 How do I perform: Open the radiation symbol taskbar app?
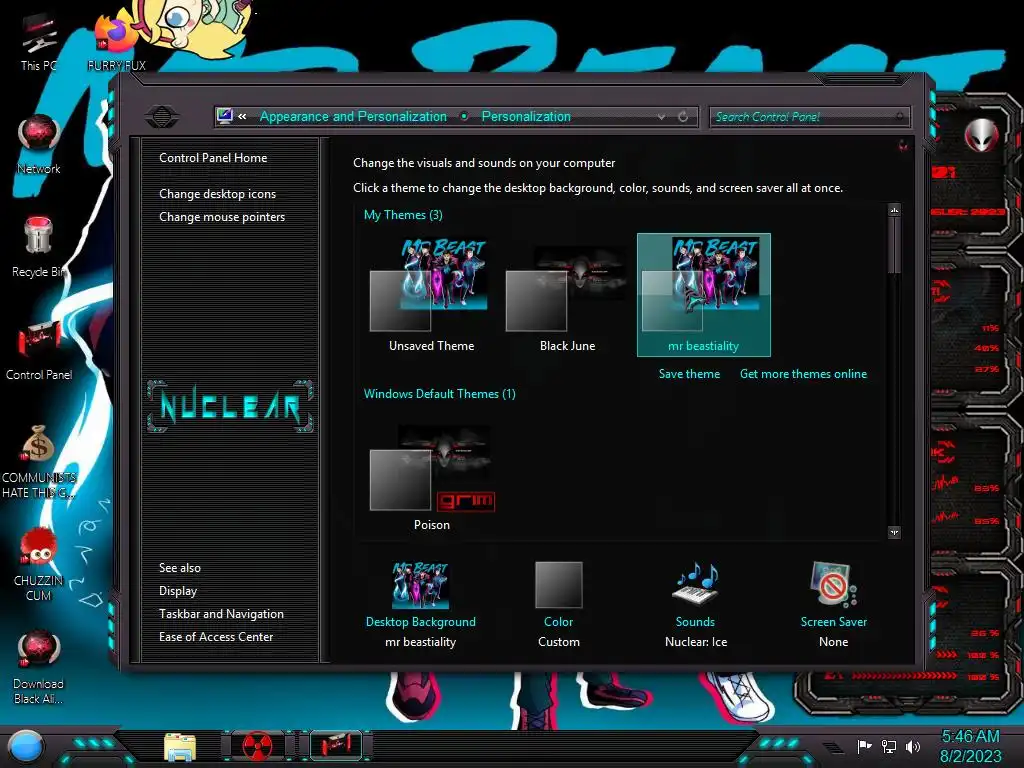click(x=257, y=747)
